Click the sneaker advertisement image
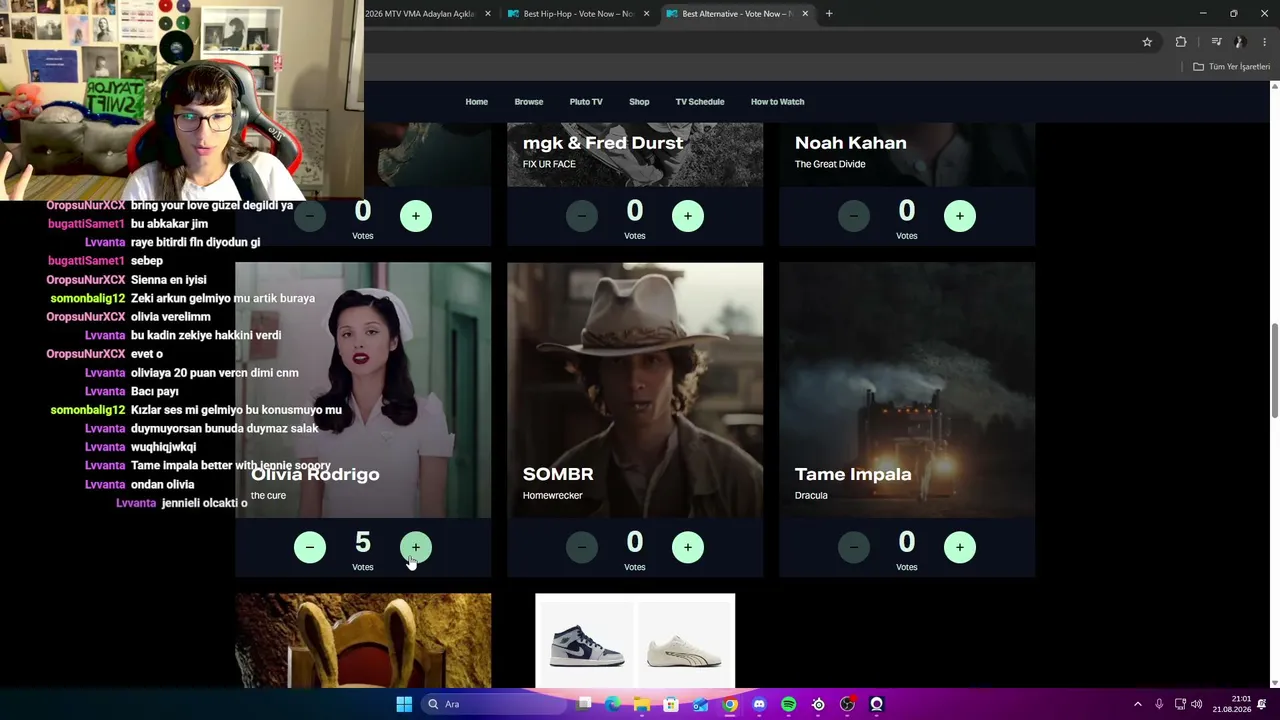 [x=635, y=641]
